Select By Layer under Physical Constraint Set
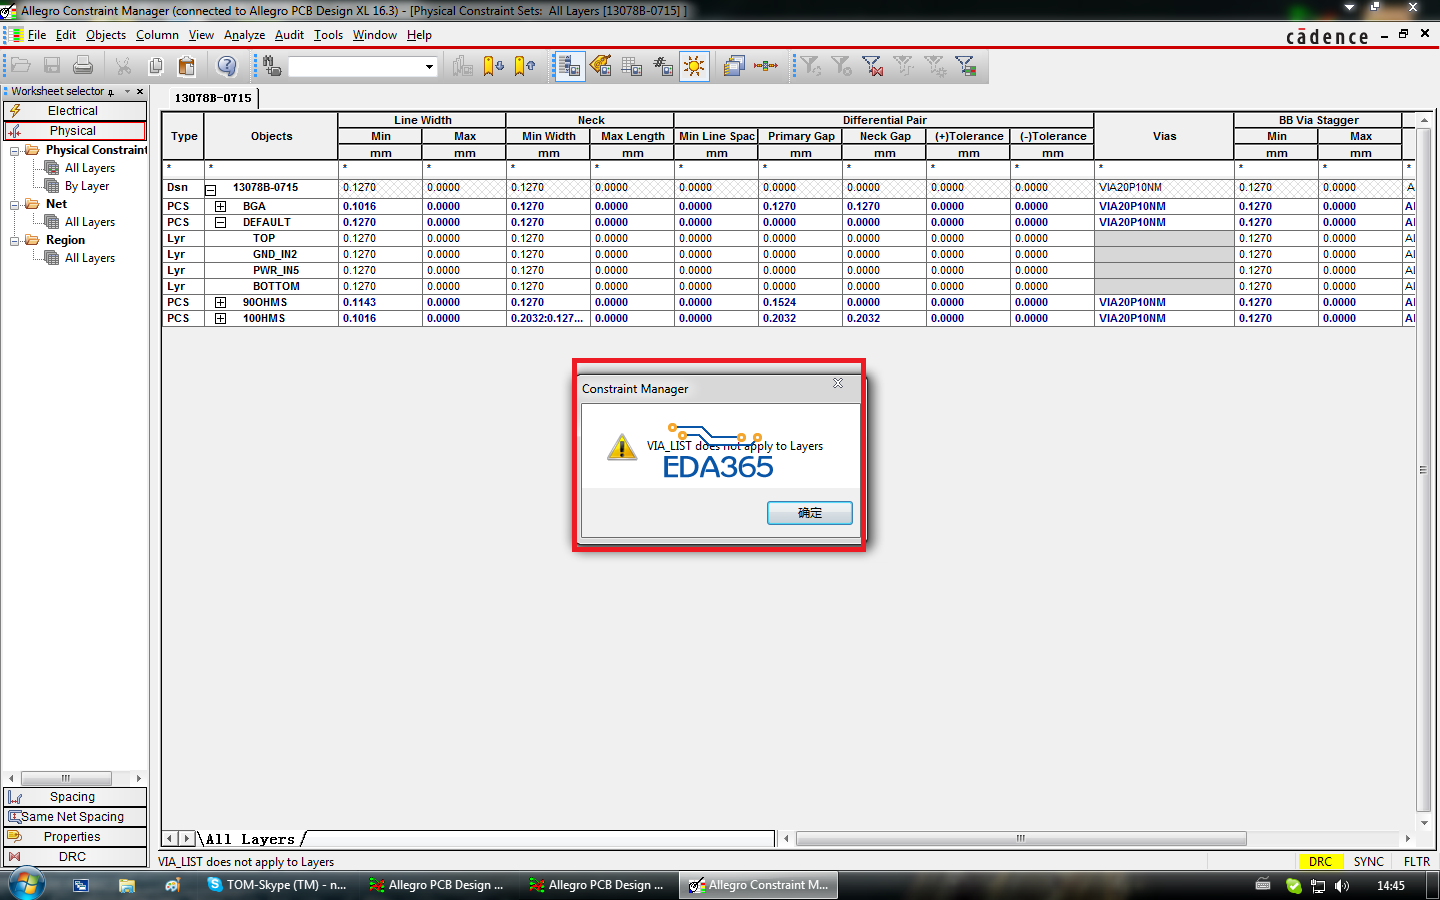This screenshot has height=900, width=1440. (87, 186)
